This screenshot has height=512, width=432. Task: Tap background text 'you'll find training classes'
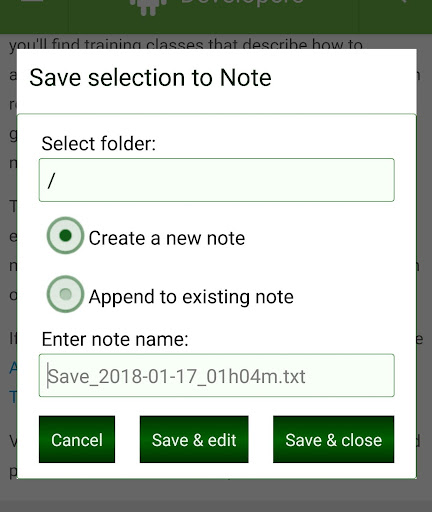click(106, 44)
